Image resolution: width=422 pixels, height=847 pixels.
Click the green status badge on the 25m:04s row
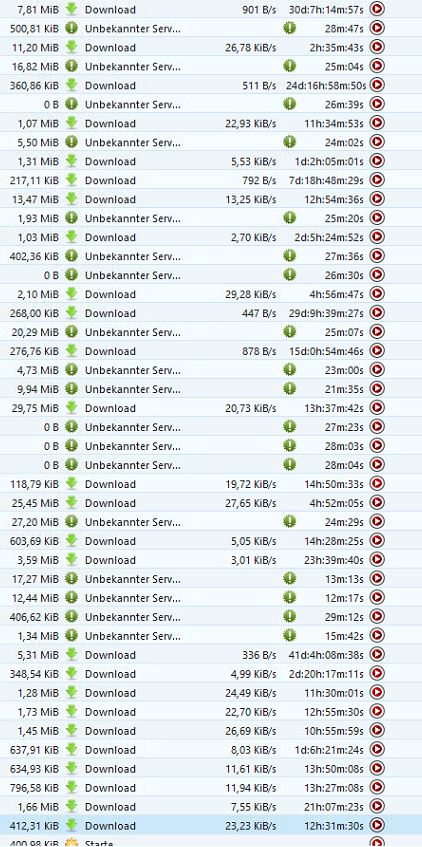coord(290,66)
